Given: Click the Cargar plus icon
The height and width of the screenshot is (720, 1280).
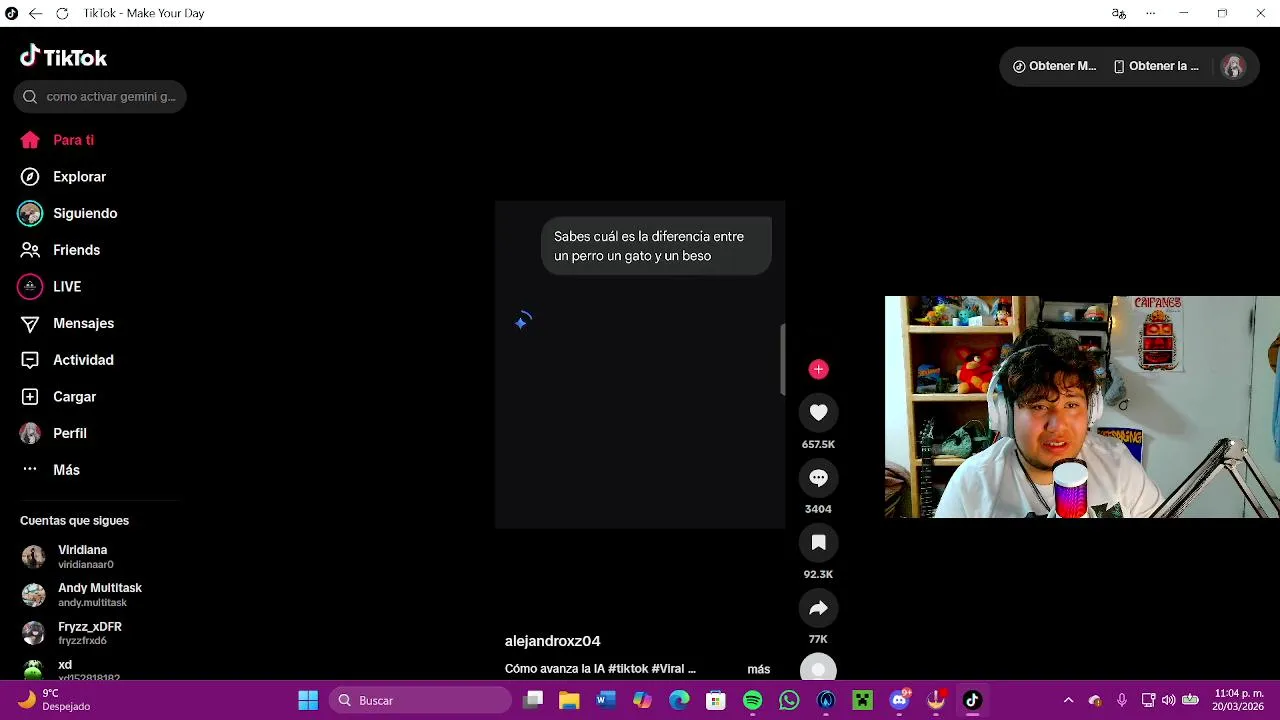Looking at the screenshot, I should coord(30,397).
